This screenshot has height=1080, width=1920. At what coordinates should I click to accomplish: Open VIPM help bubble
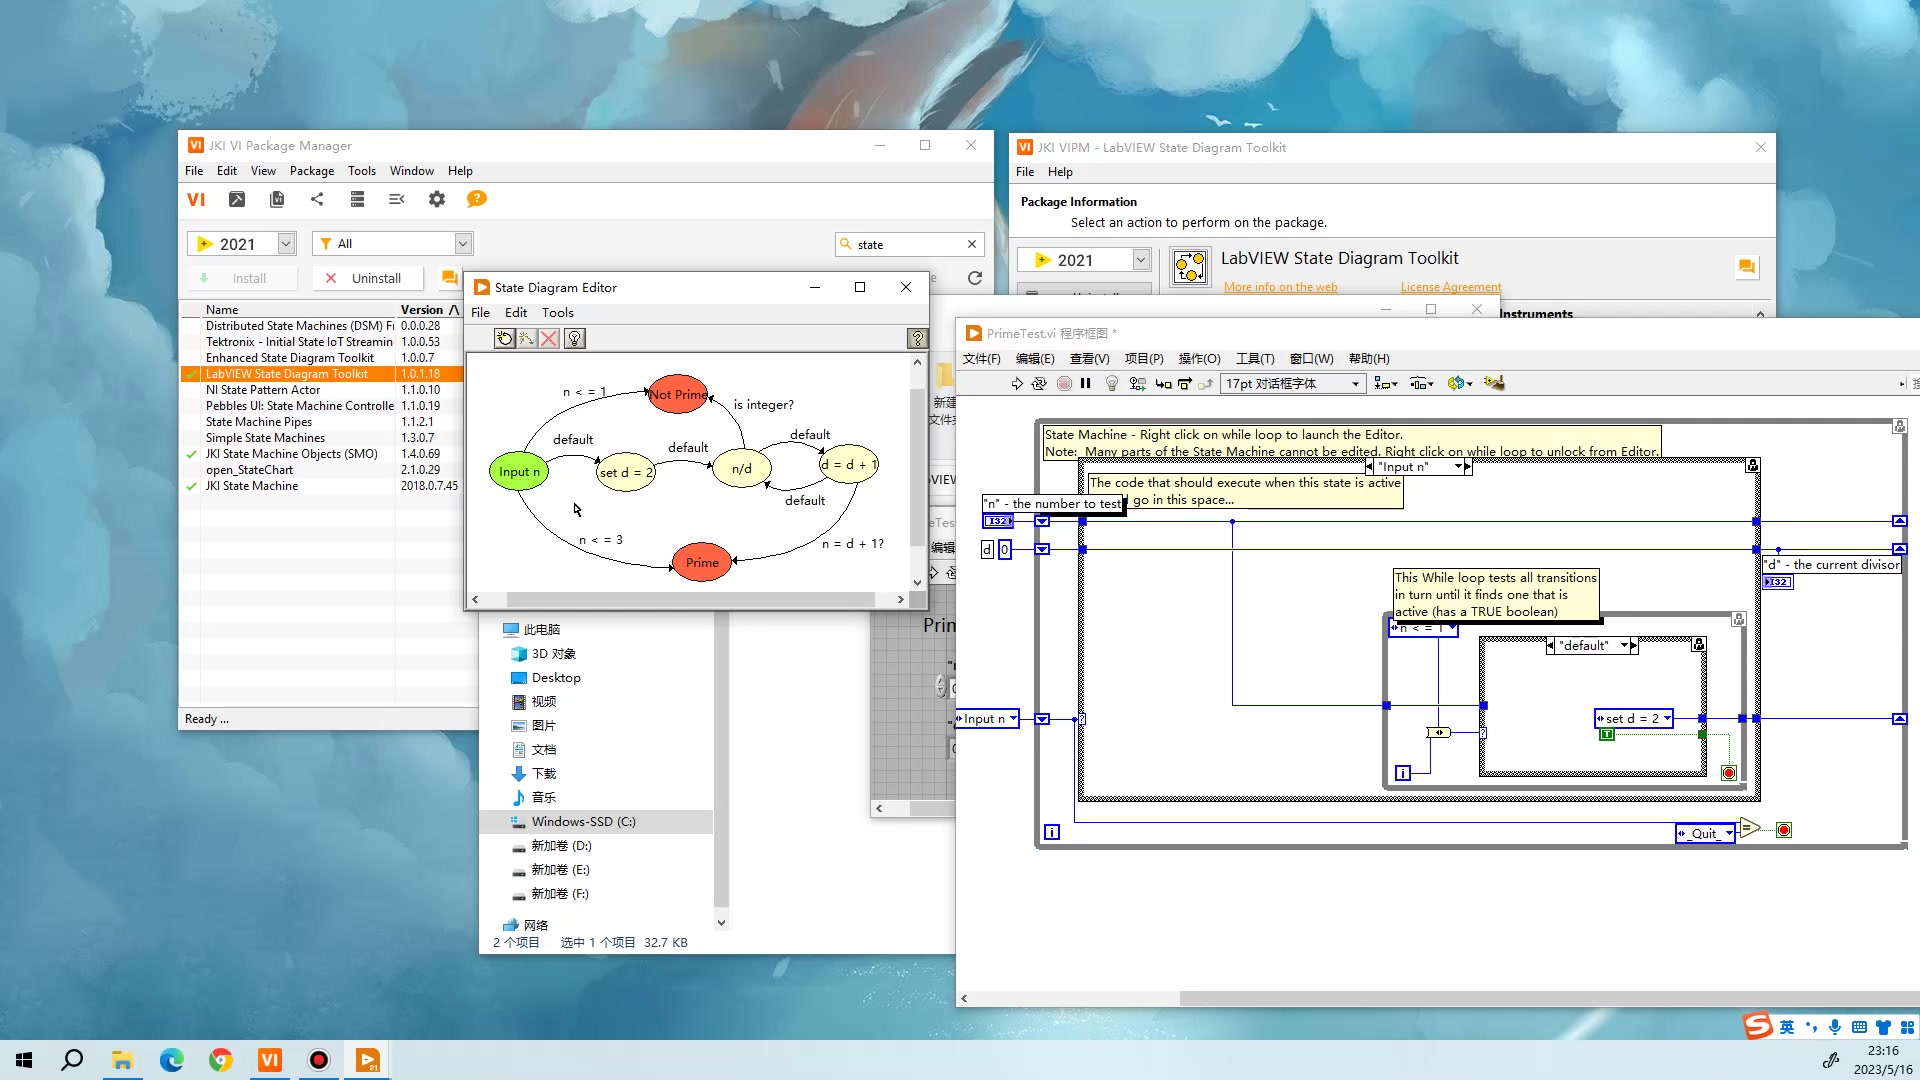click(476, 199)
